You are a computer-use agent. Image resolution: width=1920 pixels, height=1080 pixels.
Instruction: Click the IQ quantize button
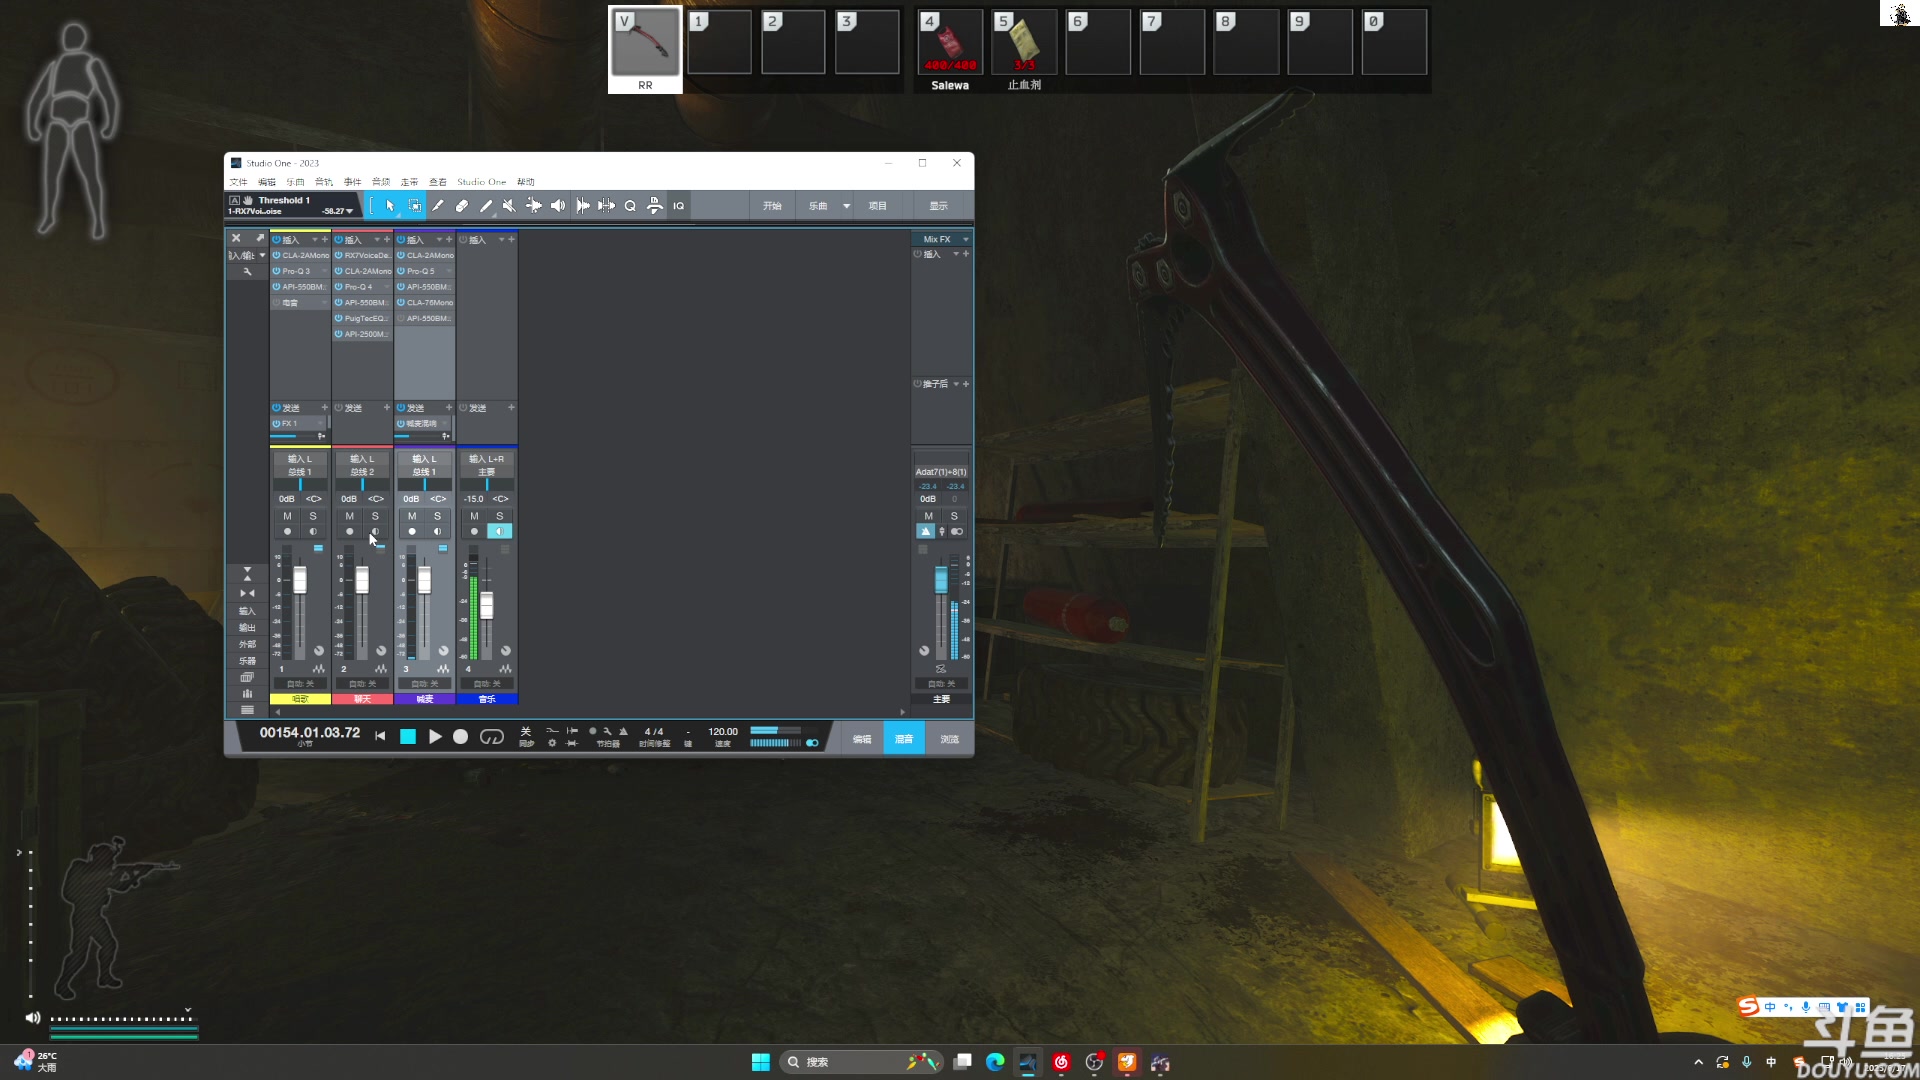pyautogui.click(x=678, y=206)
